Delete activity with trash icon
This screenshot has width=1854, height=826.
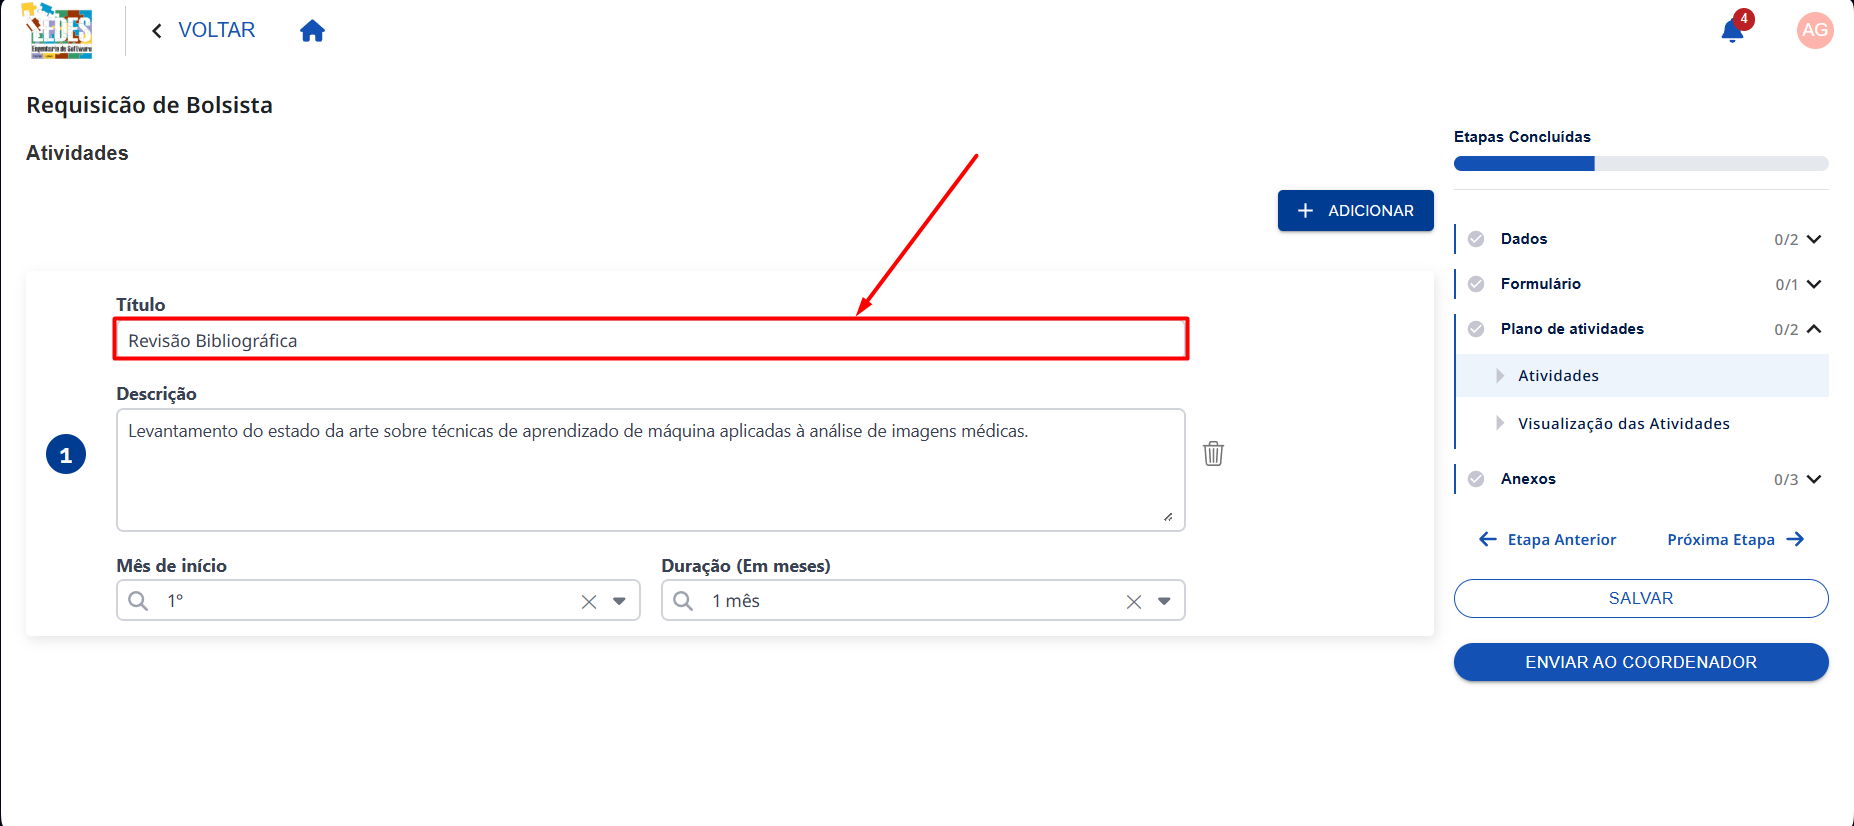(x=1213, y=453)
